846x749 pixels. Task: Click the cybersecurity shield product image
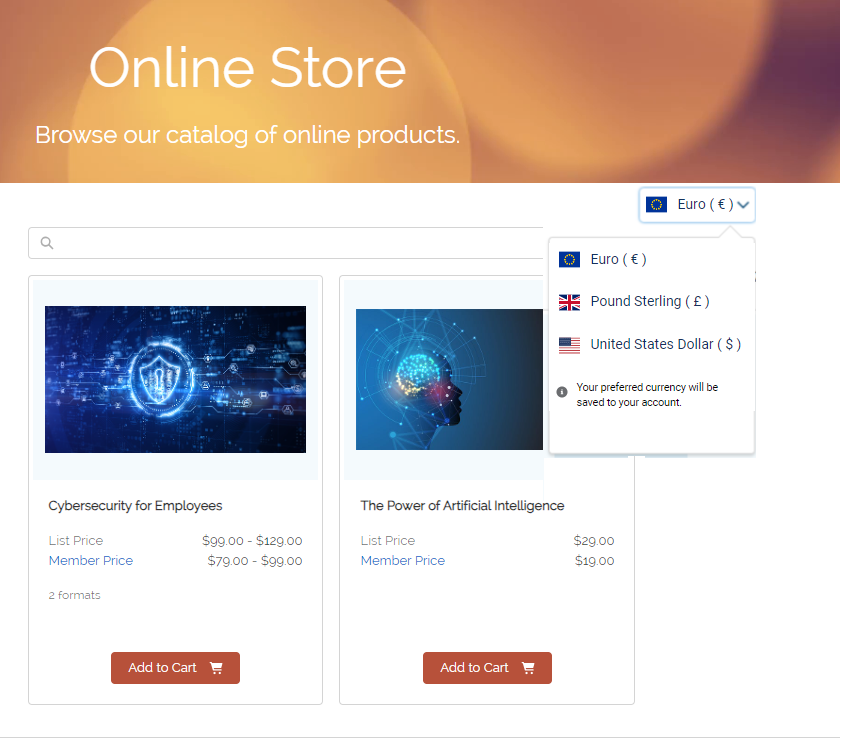pyautogui.click(x=175, y=380)
